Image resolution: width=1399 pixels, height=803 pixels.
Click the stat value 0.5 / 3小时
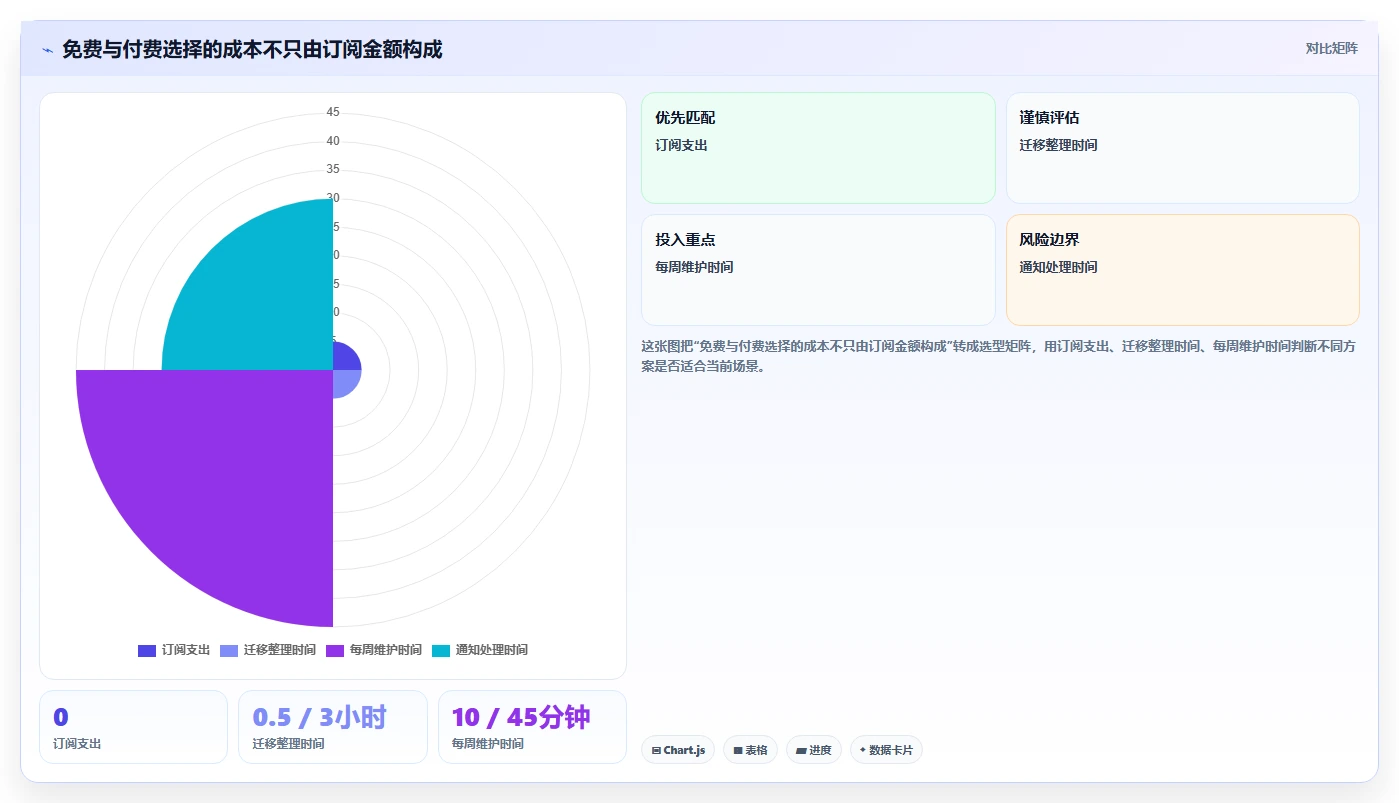pyautogui.click(x=320, y=717)
